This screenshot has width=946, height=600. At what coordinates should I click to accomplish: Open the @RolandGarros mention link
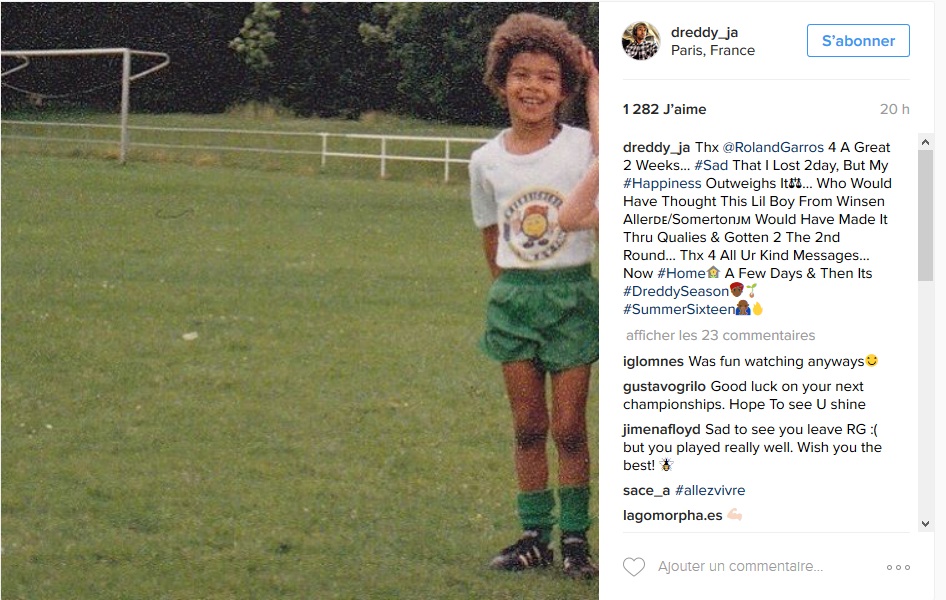pos(773,148)
